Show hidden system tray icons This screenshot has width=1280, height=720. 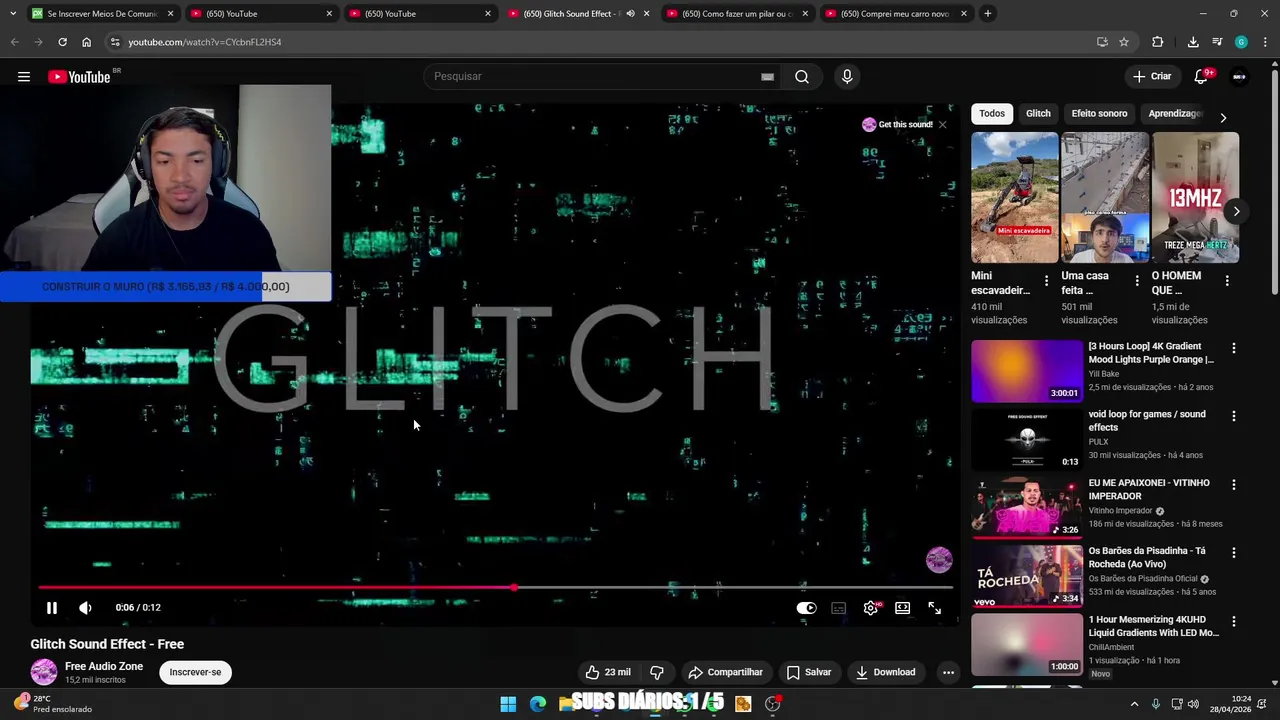(x=1134, y=704)
